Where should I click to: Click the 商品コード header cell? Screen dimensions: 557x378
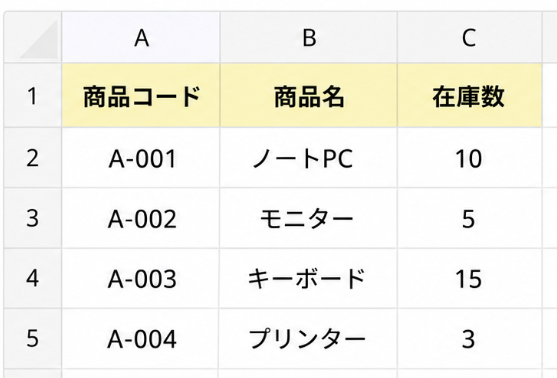pyautogui.click(x=141, y=96)
